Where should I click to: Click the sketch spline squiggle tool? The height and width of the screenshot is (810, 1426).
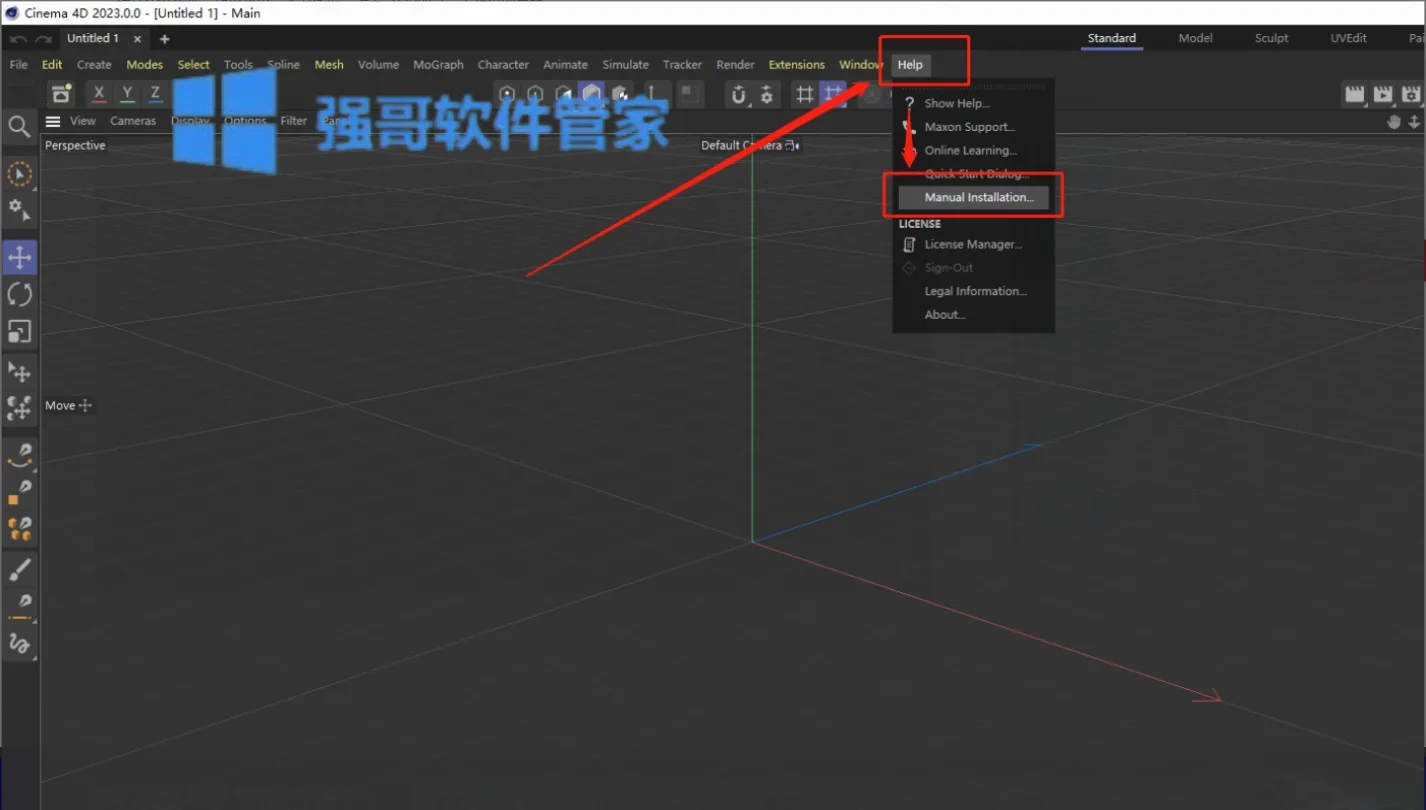point(20,643)
